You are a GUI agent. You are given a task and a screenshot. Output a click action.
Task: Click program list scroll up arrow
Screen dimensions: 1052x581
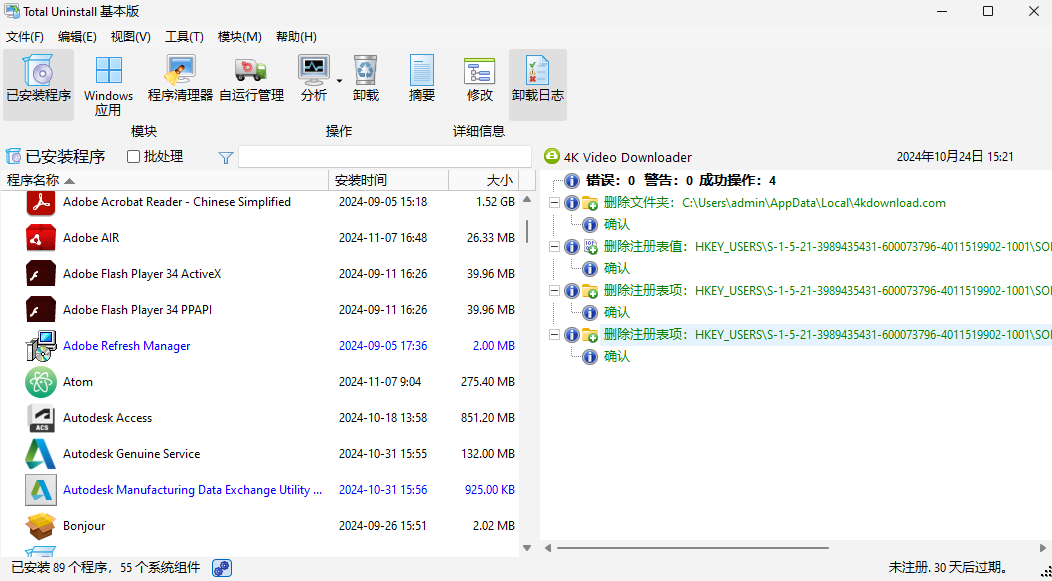coord(527,199)
